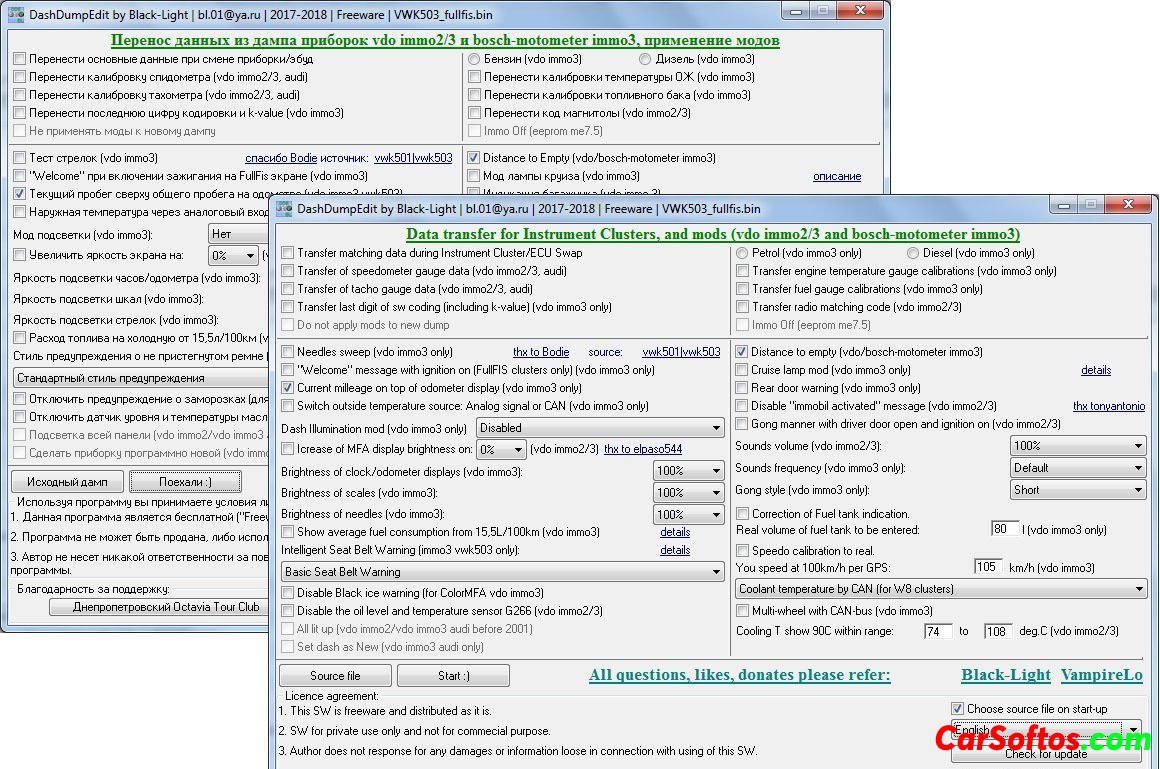The width and height of the screenshot is (1160, 769).
Task: Click the app icon in Russian window title bar
Action: [x=16, y=15]
